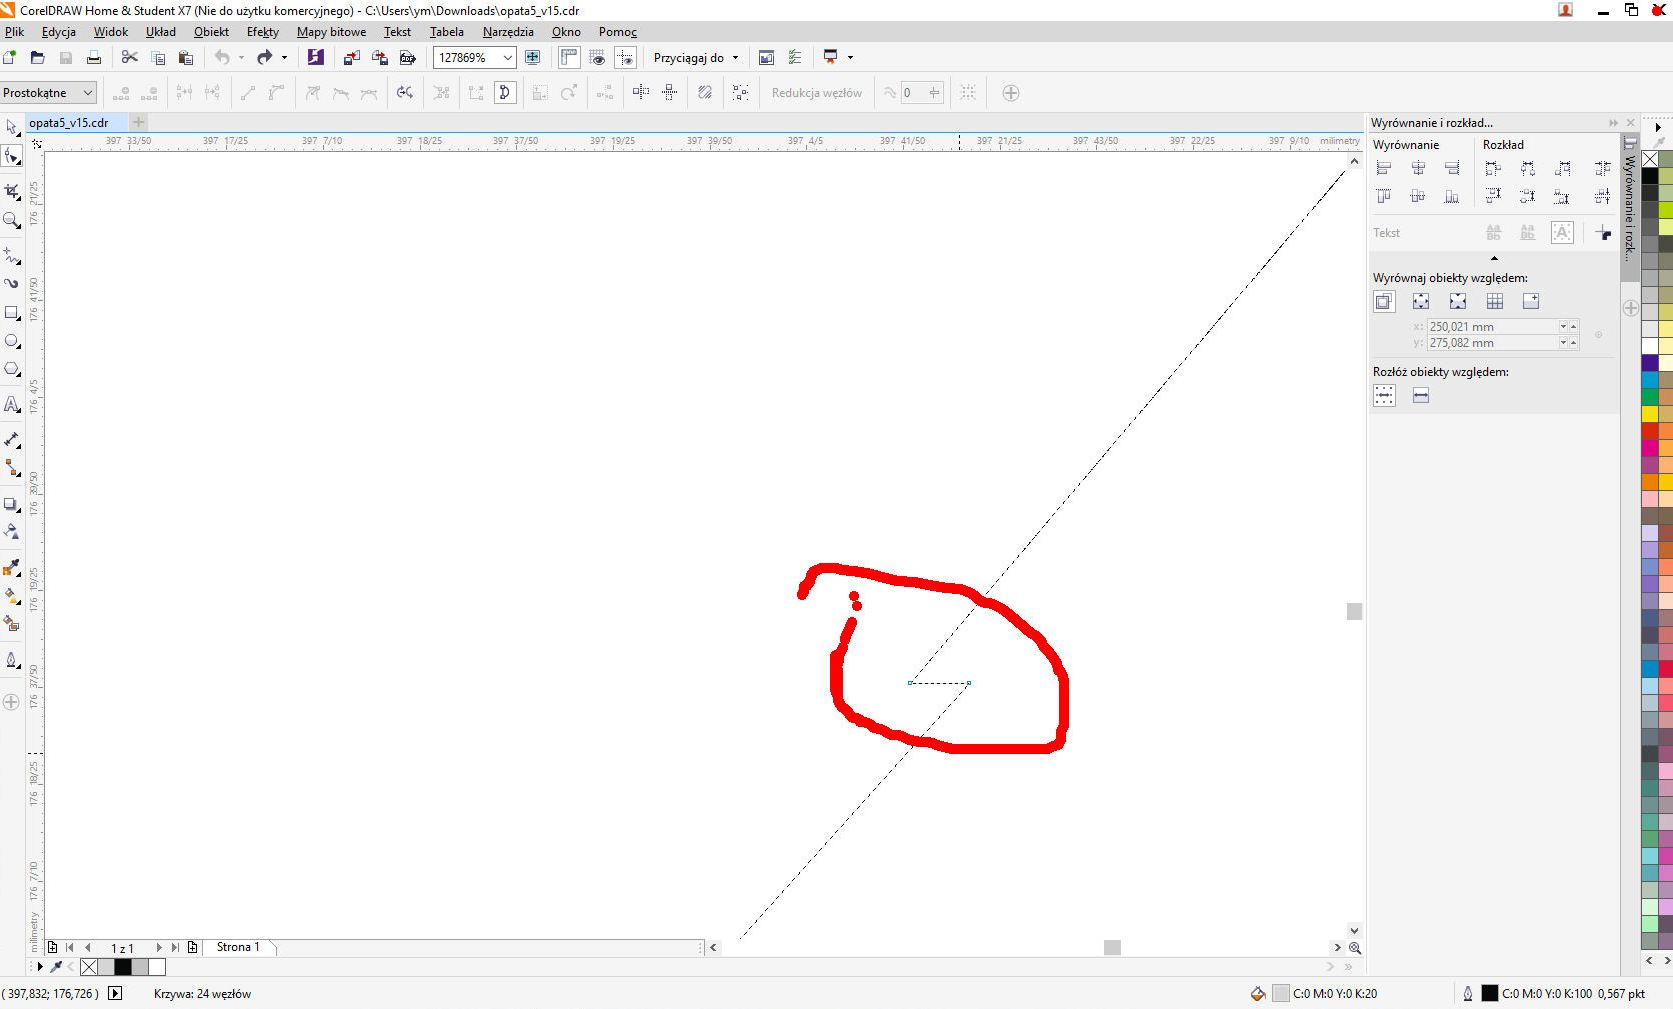The image size is (1673, 1009).
Task: Select the Color Eyedropper tool
Action: tap(12, 568)
